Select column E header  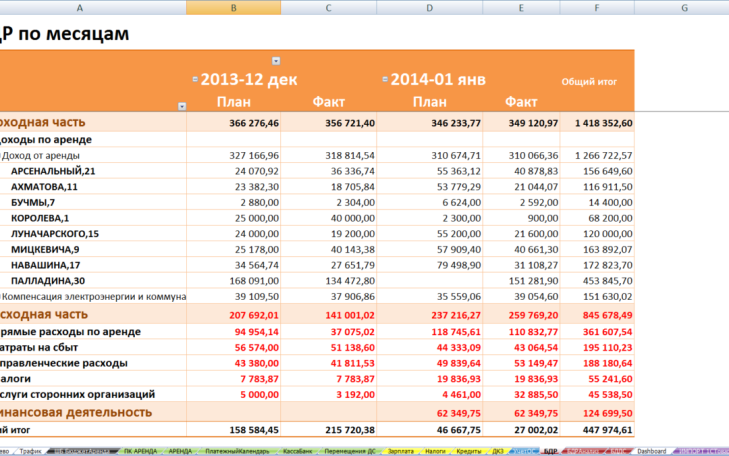521,7
